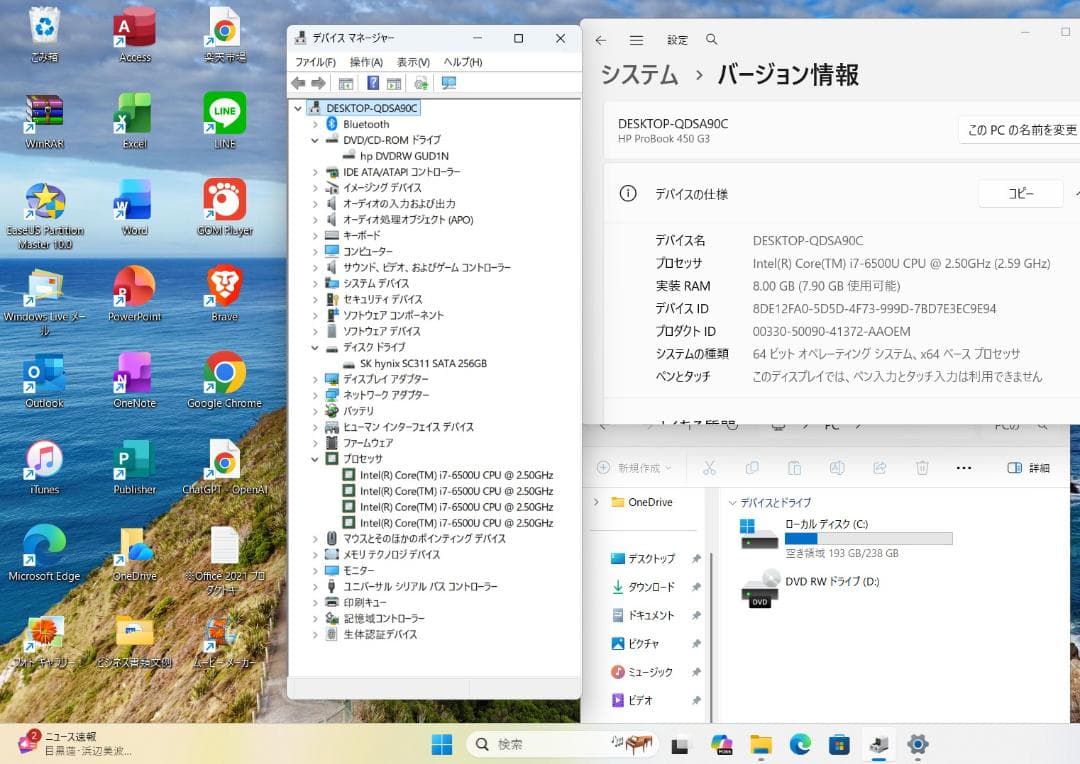Click the Copy icon in File Explorer toolbar
1080x764 pixels.
click(752, 467)
